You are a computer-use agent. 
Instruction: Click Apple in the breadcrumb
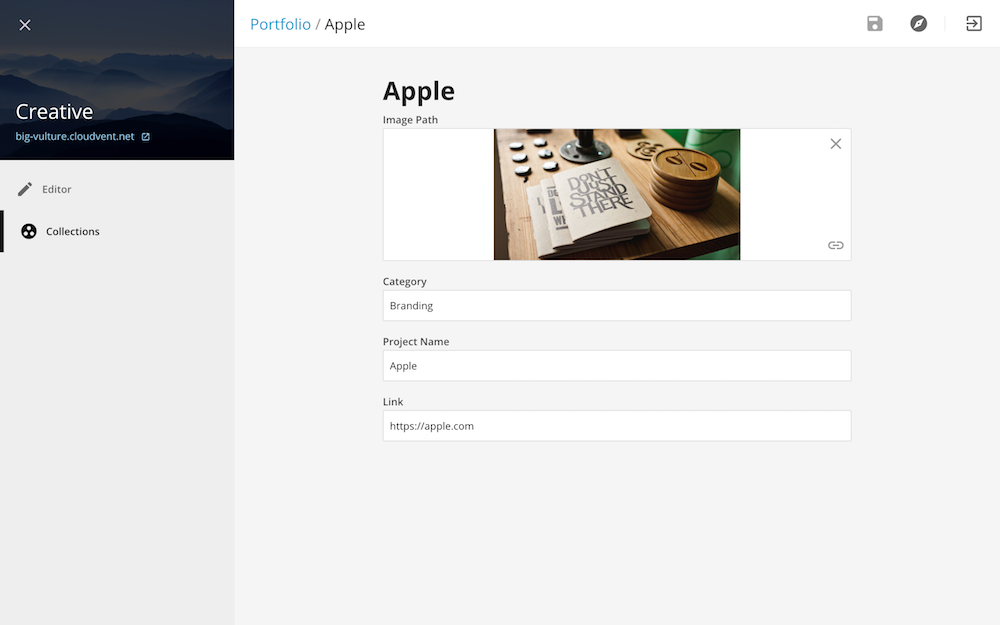click(x=345, y=24)
